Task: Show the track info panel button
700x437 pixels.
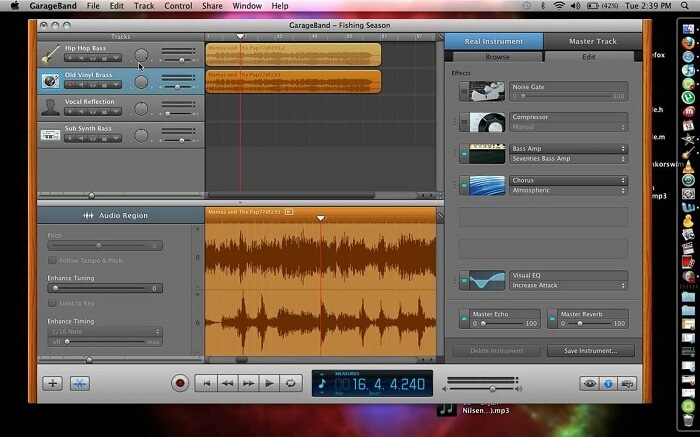Action: pos(609,383)
